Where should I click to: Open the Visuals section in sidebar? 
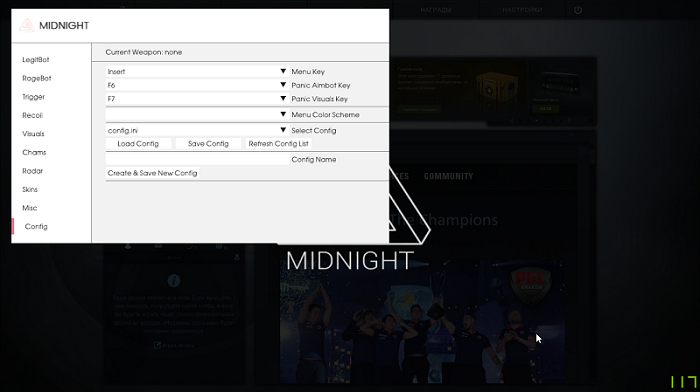tap(33, 134)
